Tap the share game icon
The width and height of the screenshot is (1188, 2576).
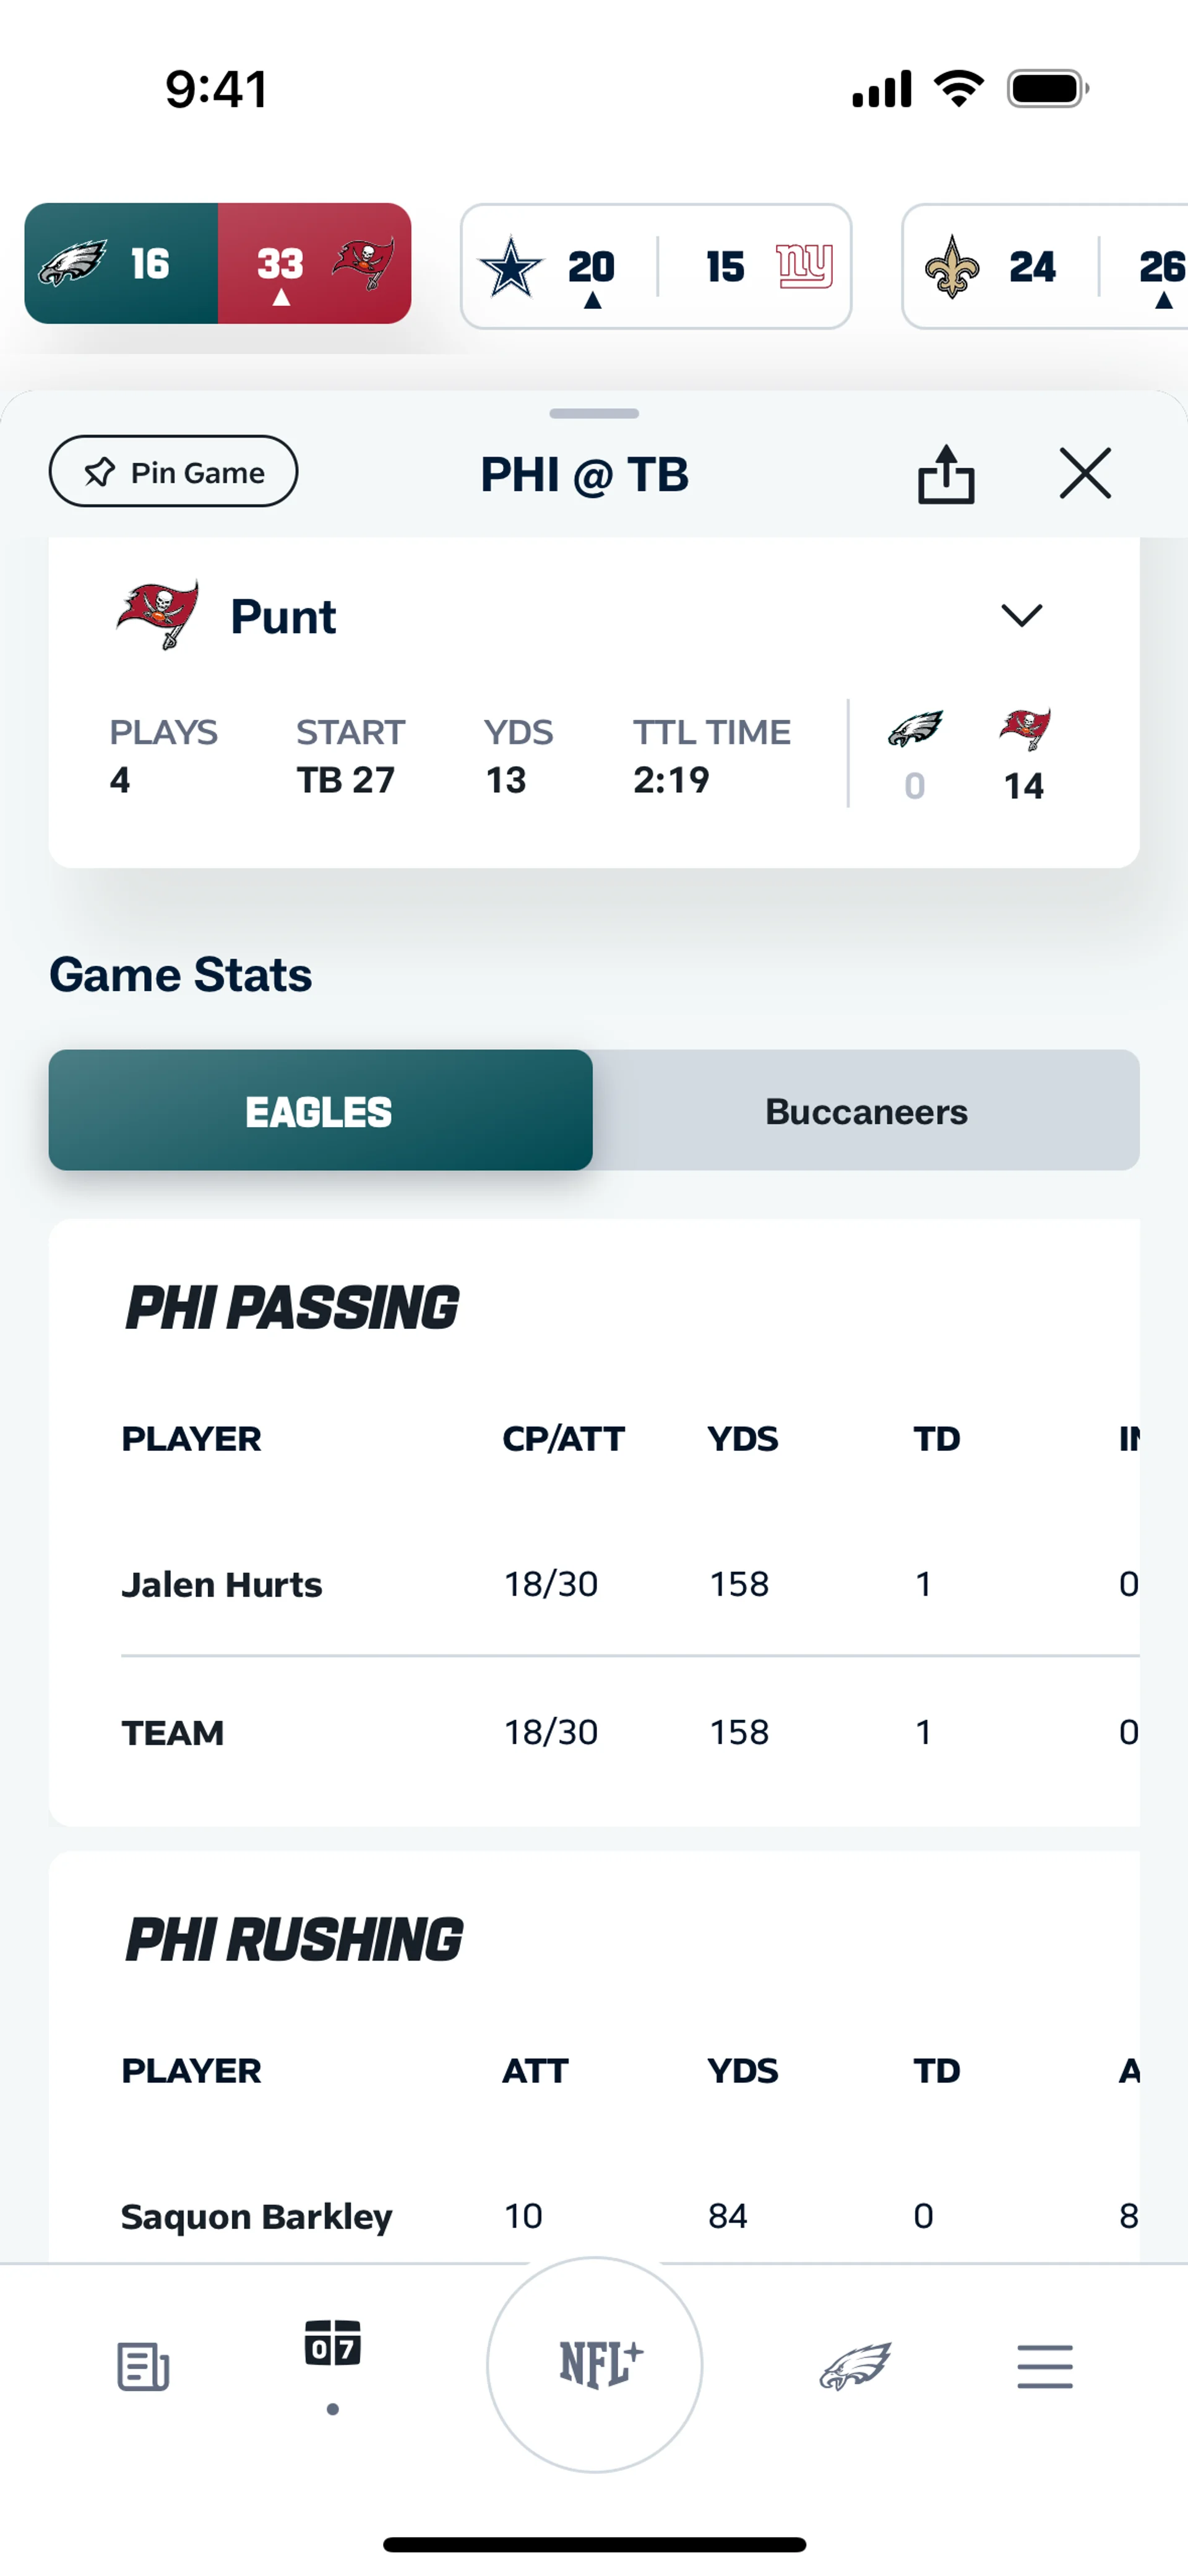(945, 473)
